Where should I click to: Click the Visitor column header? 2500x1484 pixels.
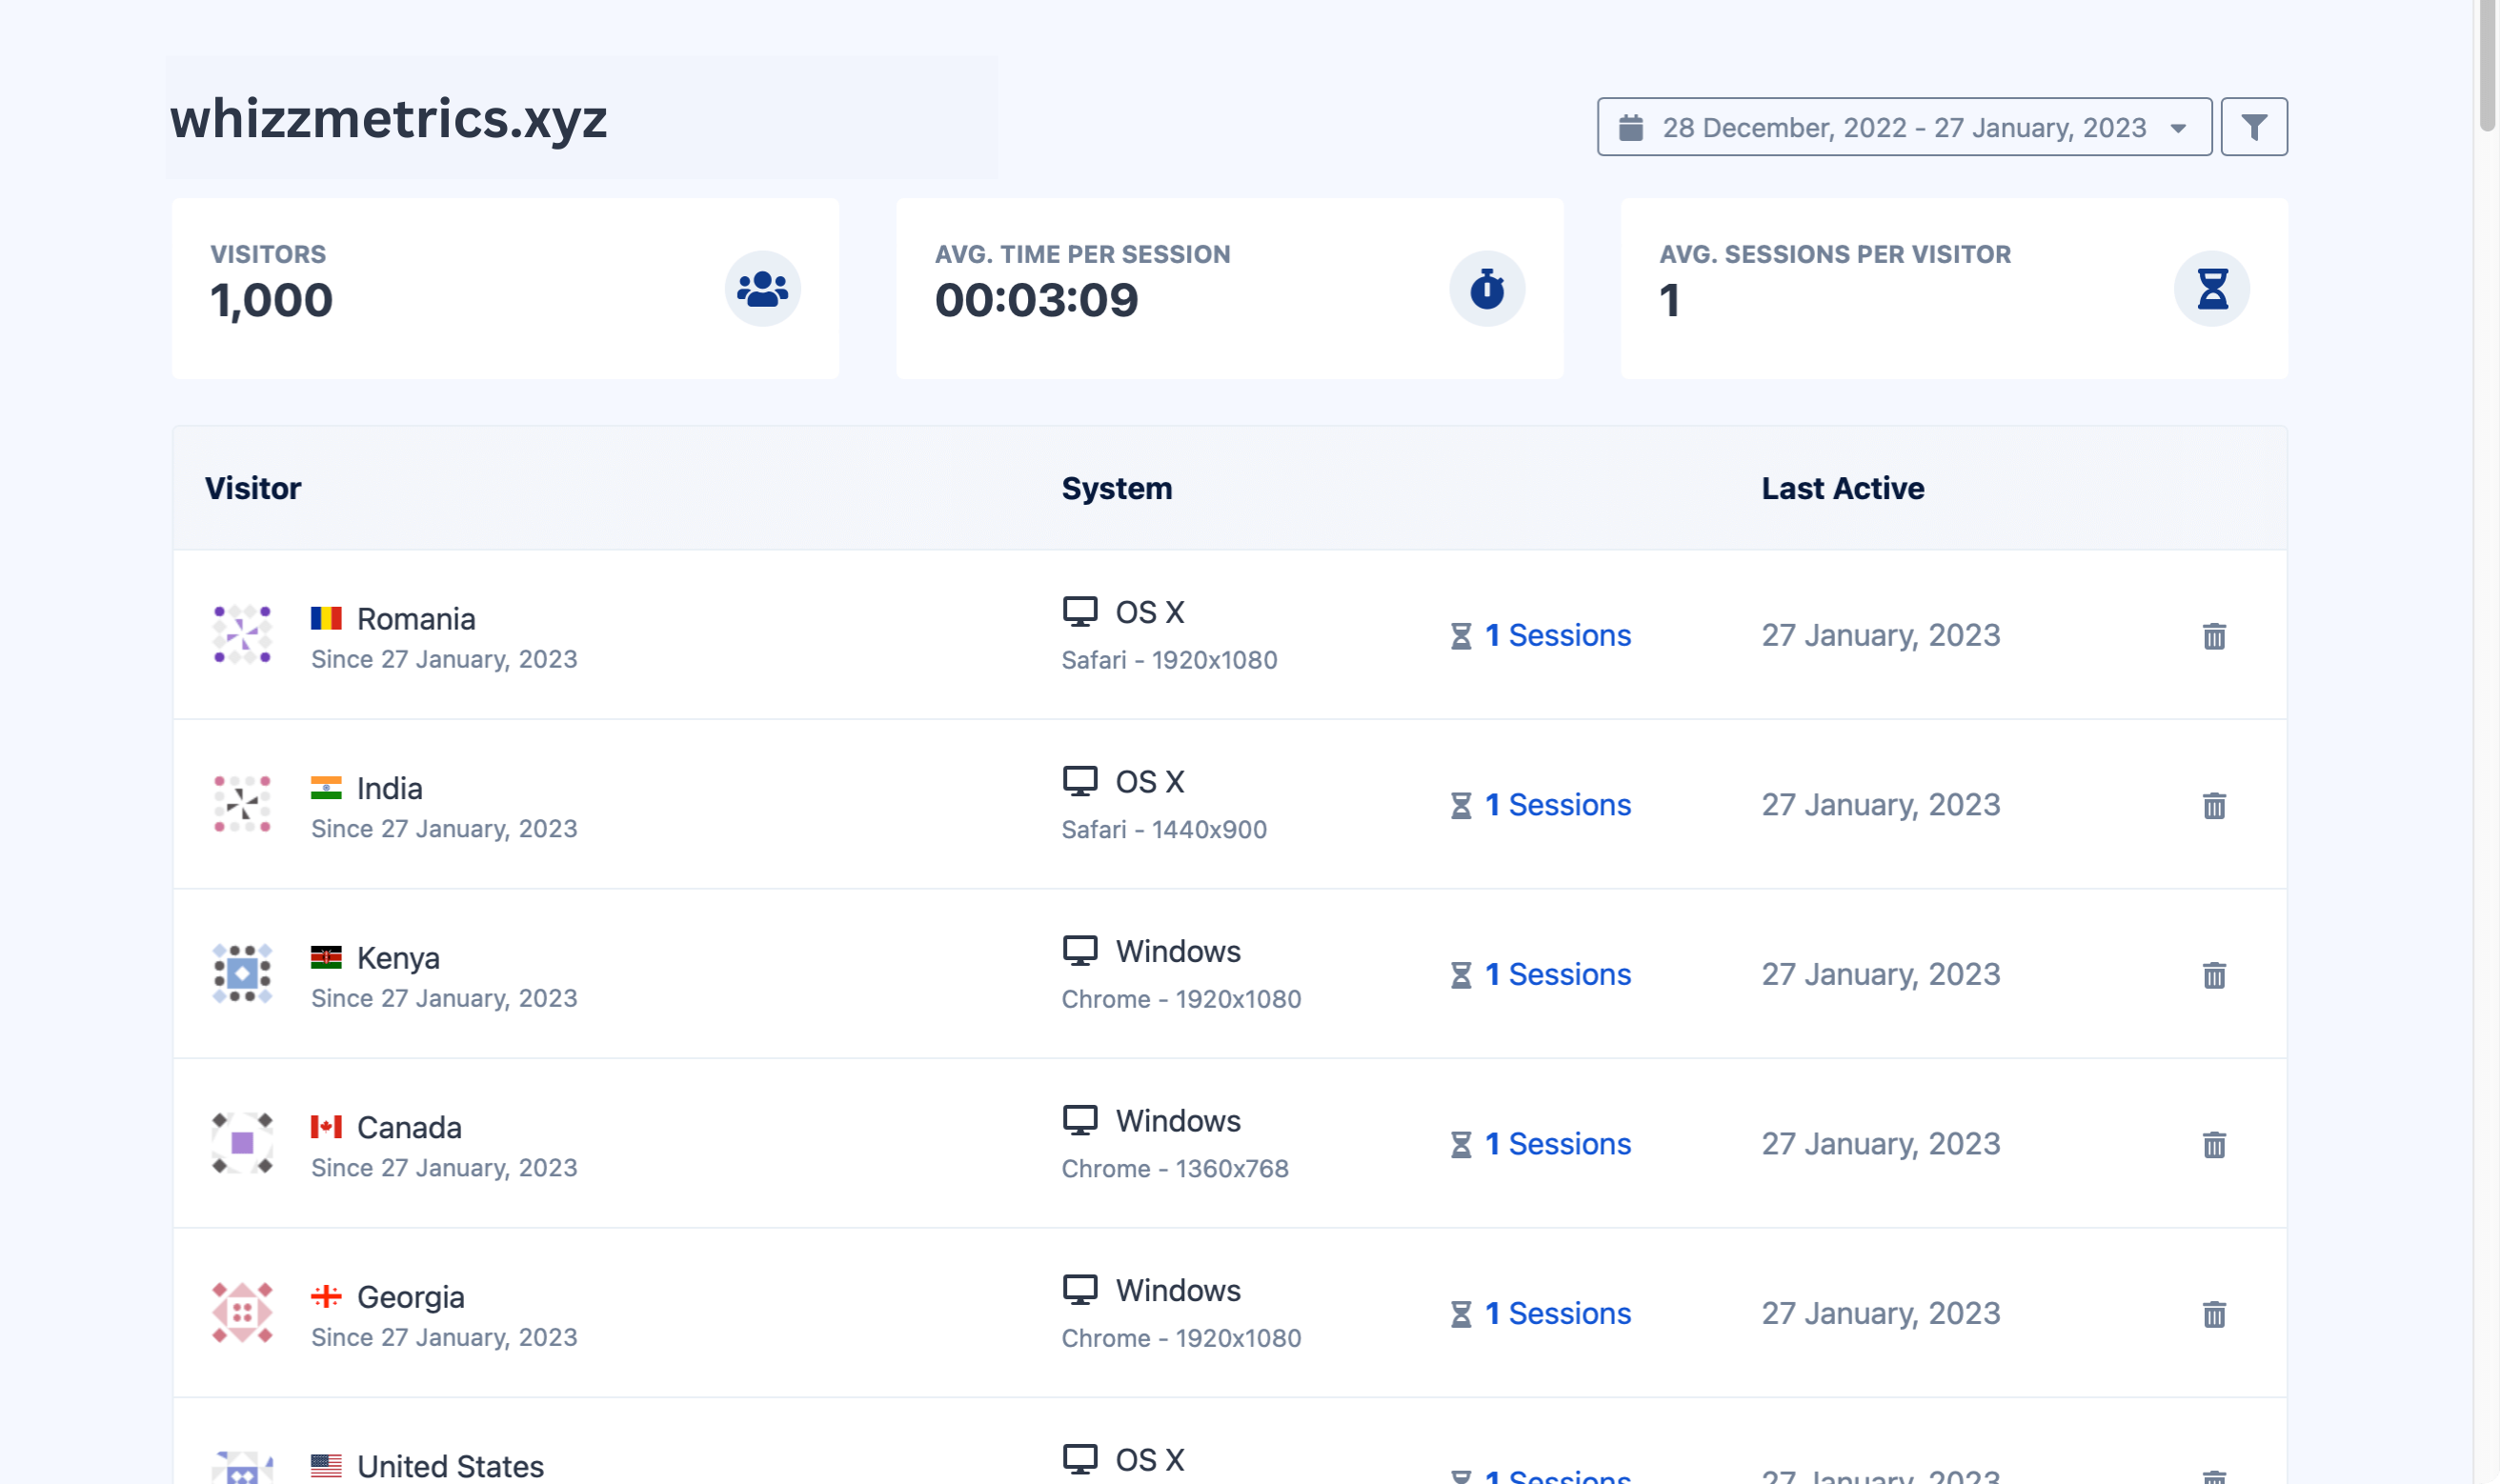tap(253, 488)
